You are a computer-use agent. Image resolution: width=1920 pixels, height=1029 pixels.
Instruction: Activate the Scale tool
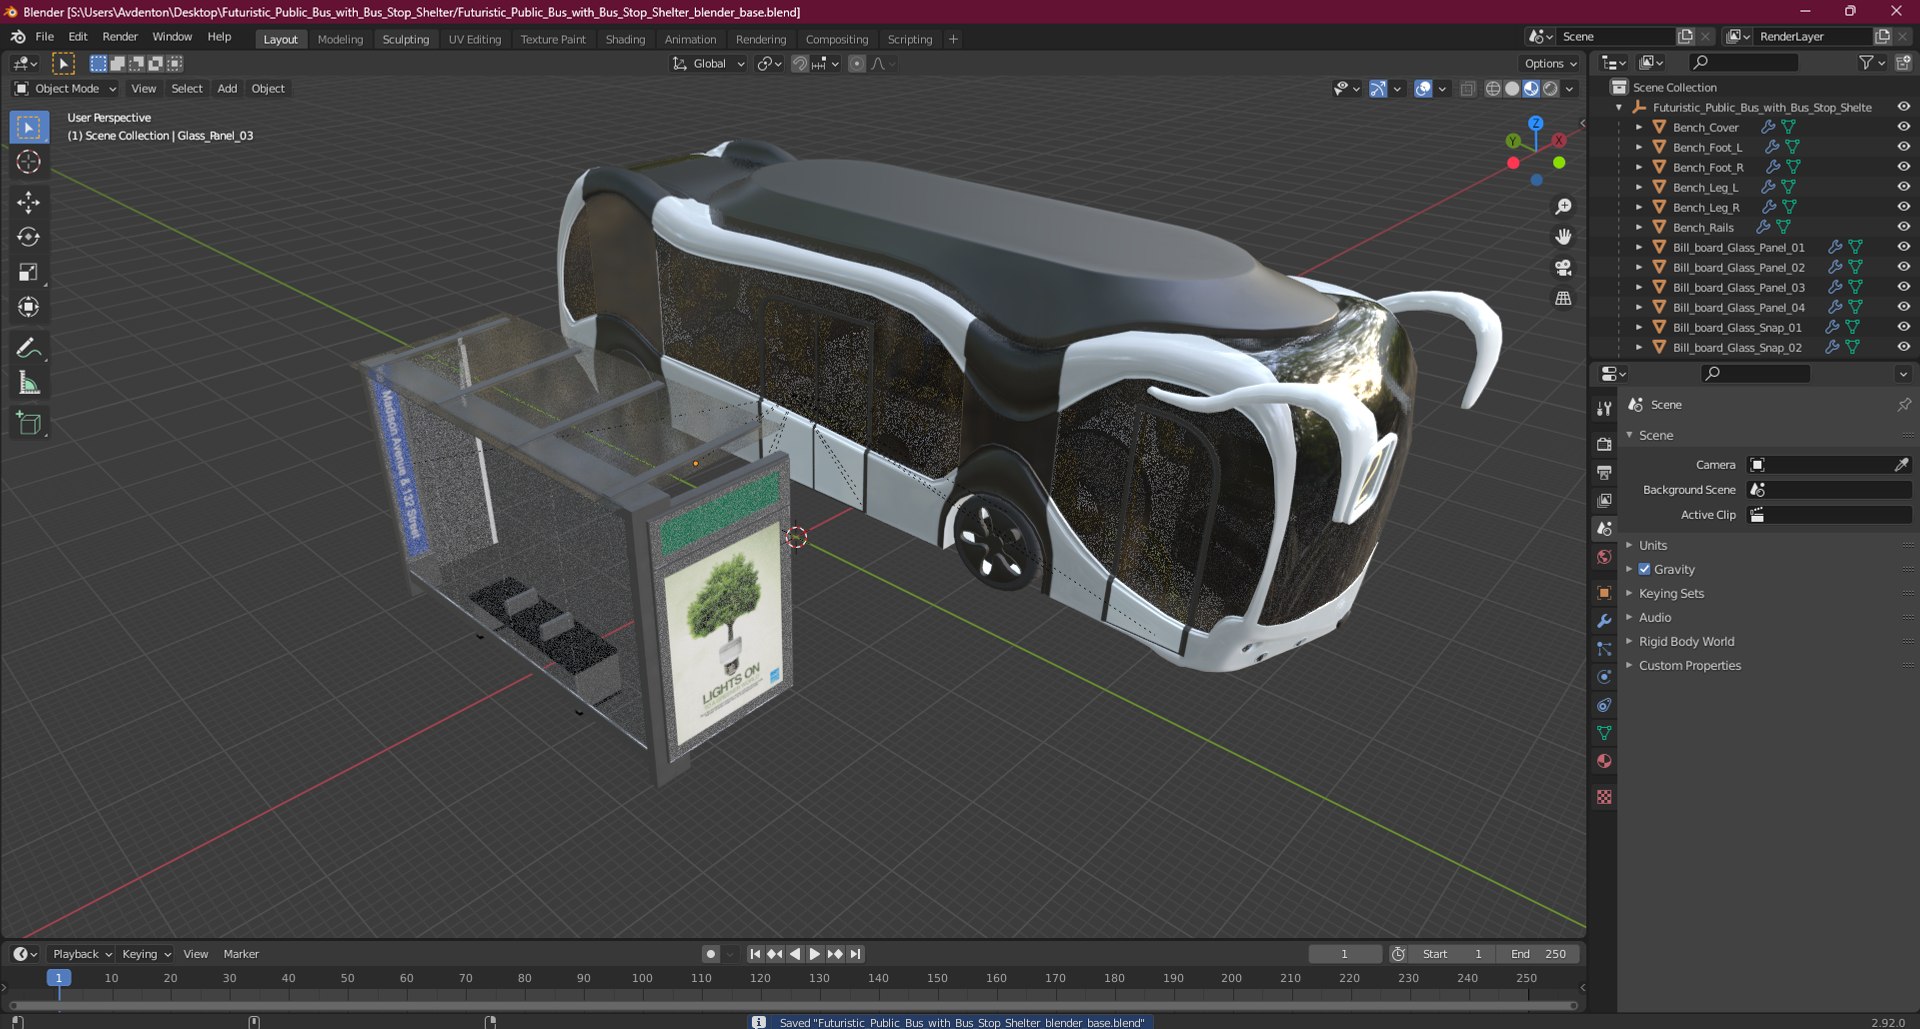pyautogui.click(x=28, y=272)
